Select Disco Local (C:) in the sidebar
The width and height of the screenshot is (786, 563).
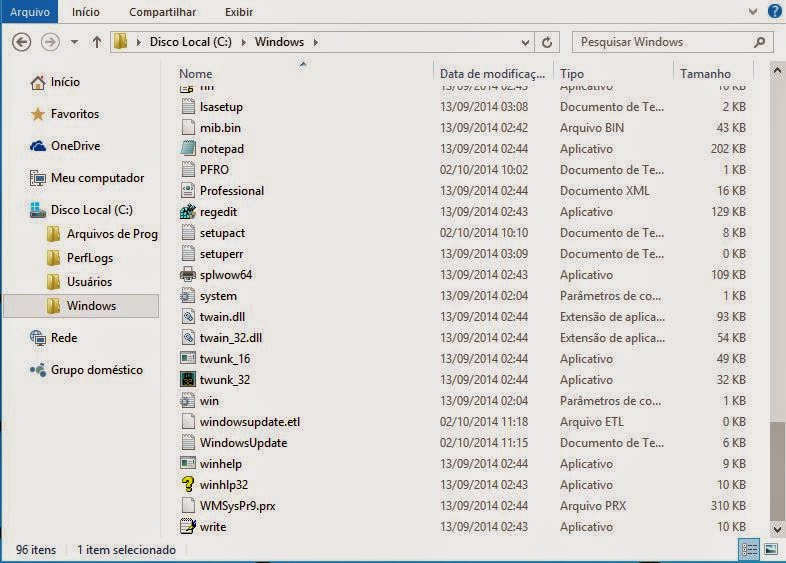[x=81, y=210]
